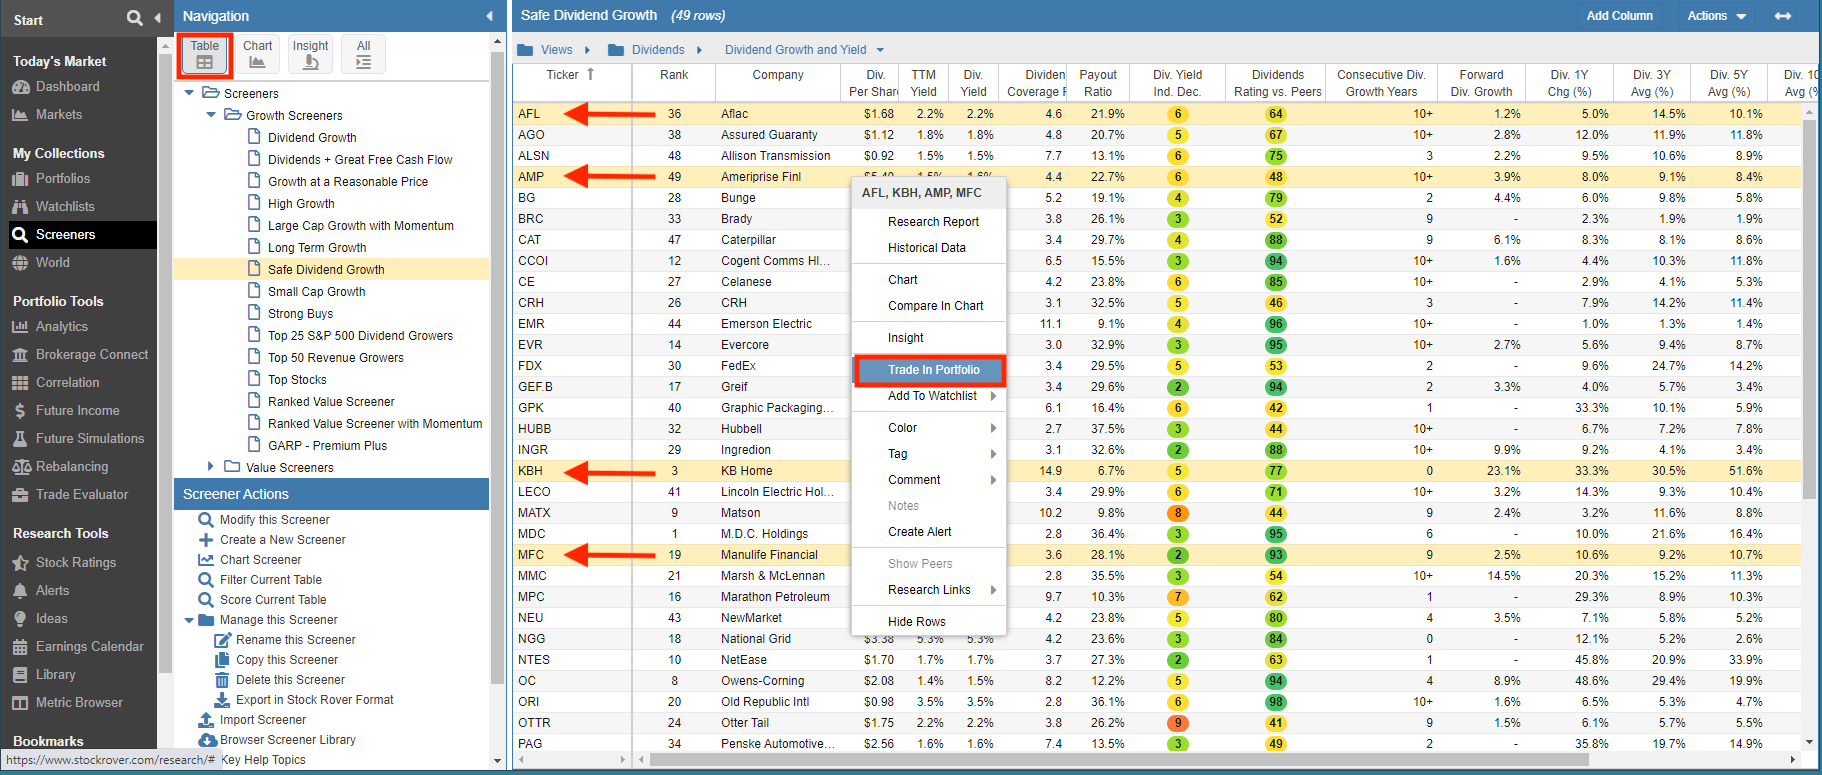The height and width of the screenshot is (775, 1822).
Task: Choose Historical Data in context menu
Action: click(930, 248)
